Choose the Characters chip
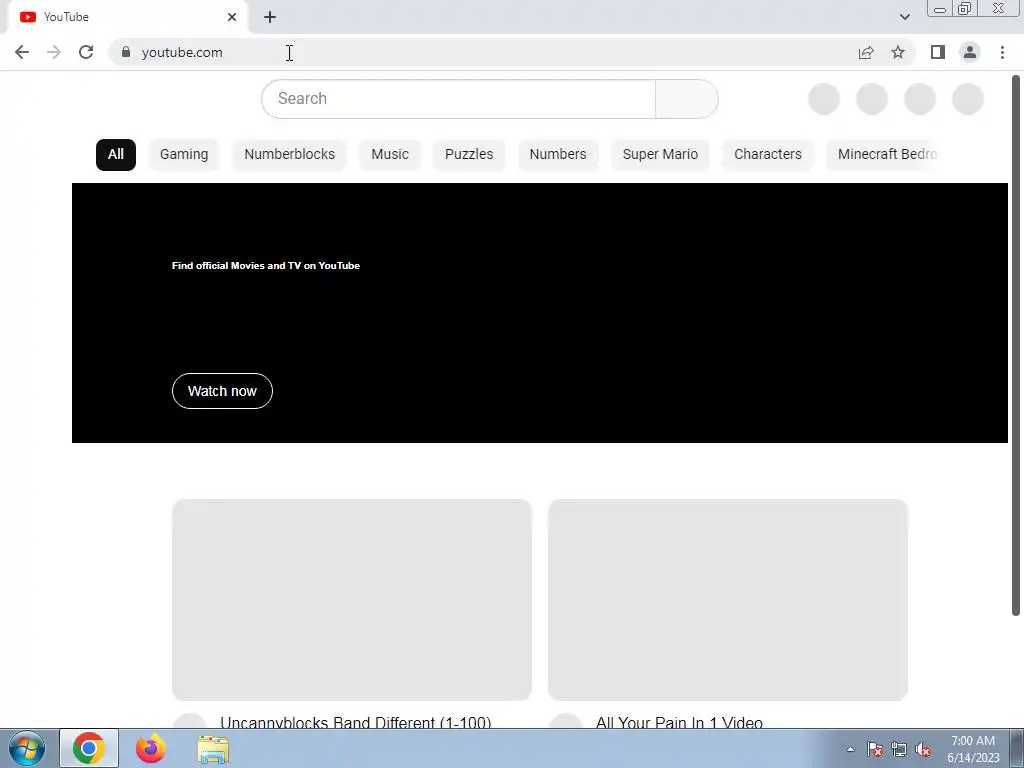Viewport: 1024px width, 768px height. 768,155
